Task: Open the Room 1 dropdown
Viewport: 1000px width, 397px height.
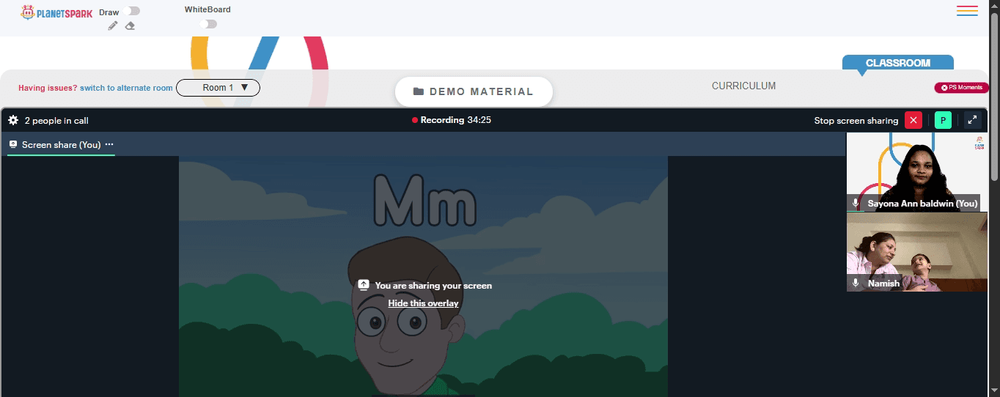Action: point(218,87)
